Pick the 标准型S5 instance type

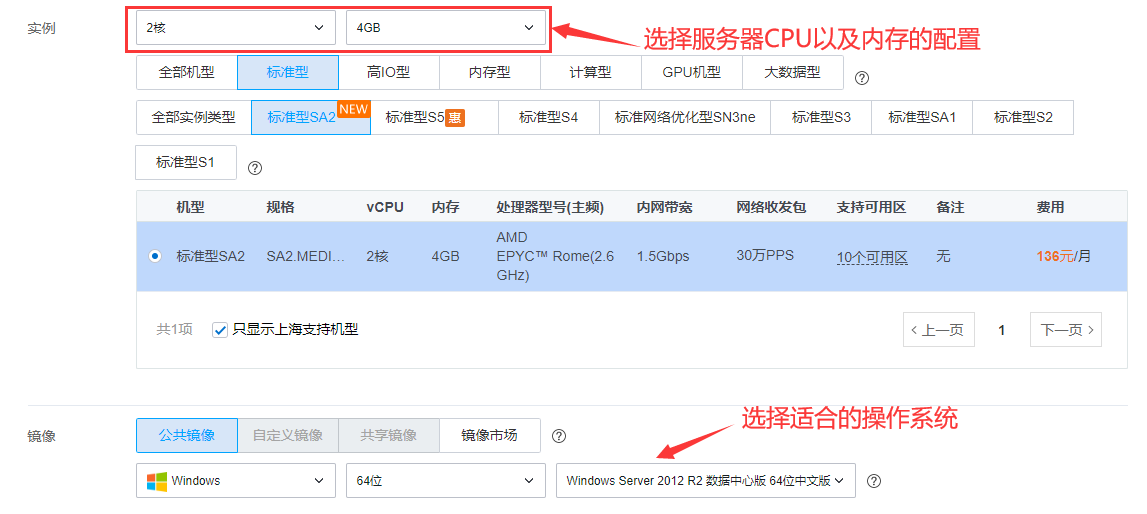coord(435,117)
